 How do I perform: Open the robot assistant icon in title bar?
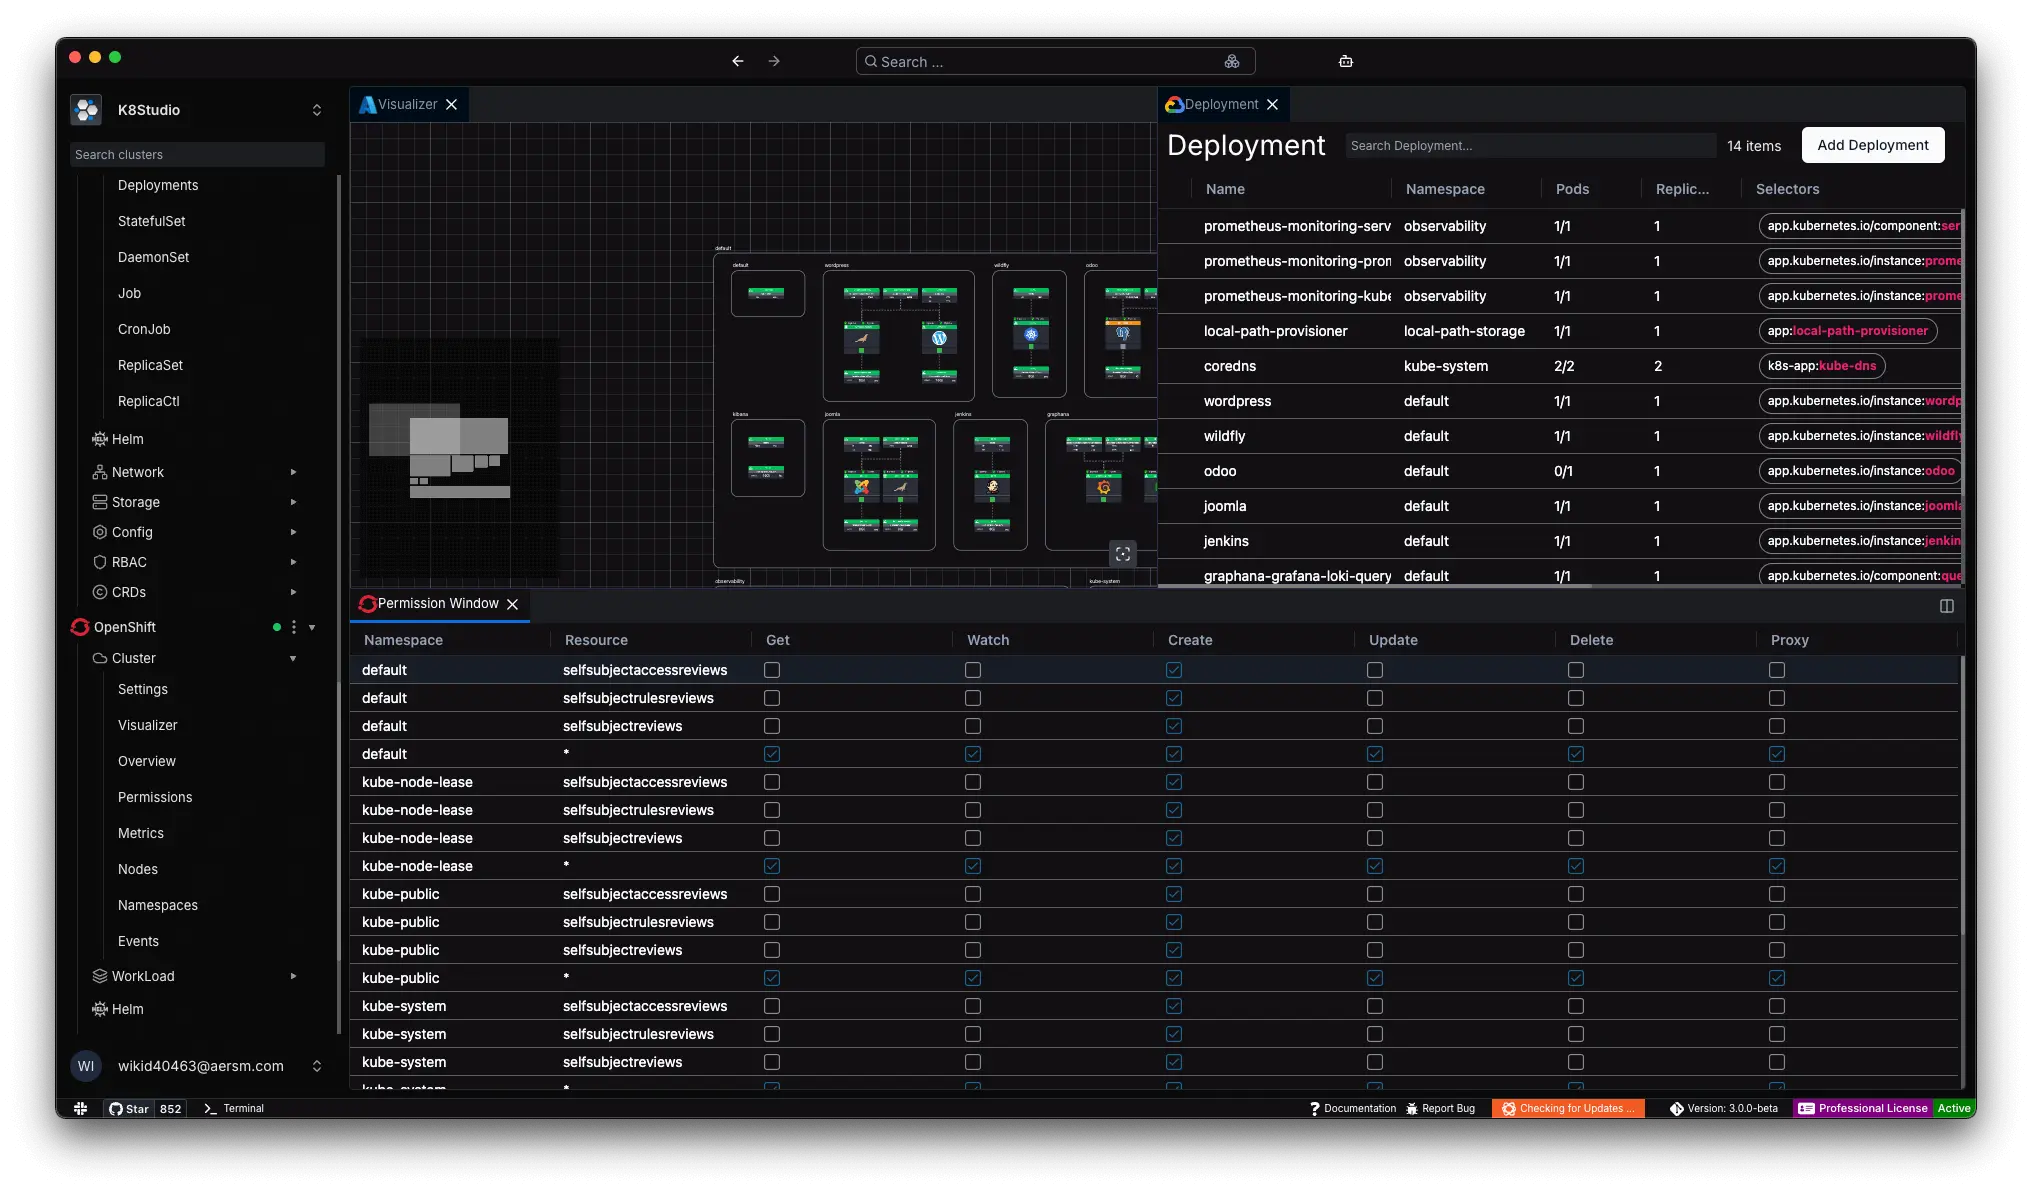click(x=1346, y=61)
